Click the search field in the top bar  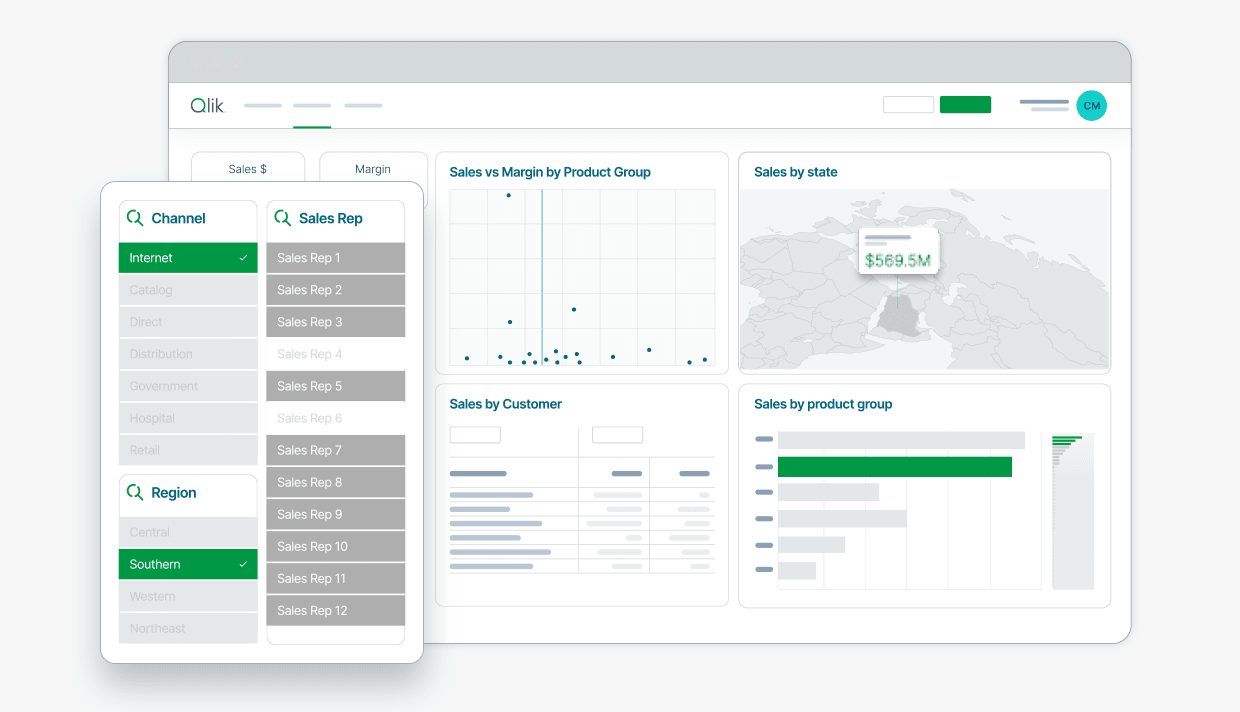[908, 104]
